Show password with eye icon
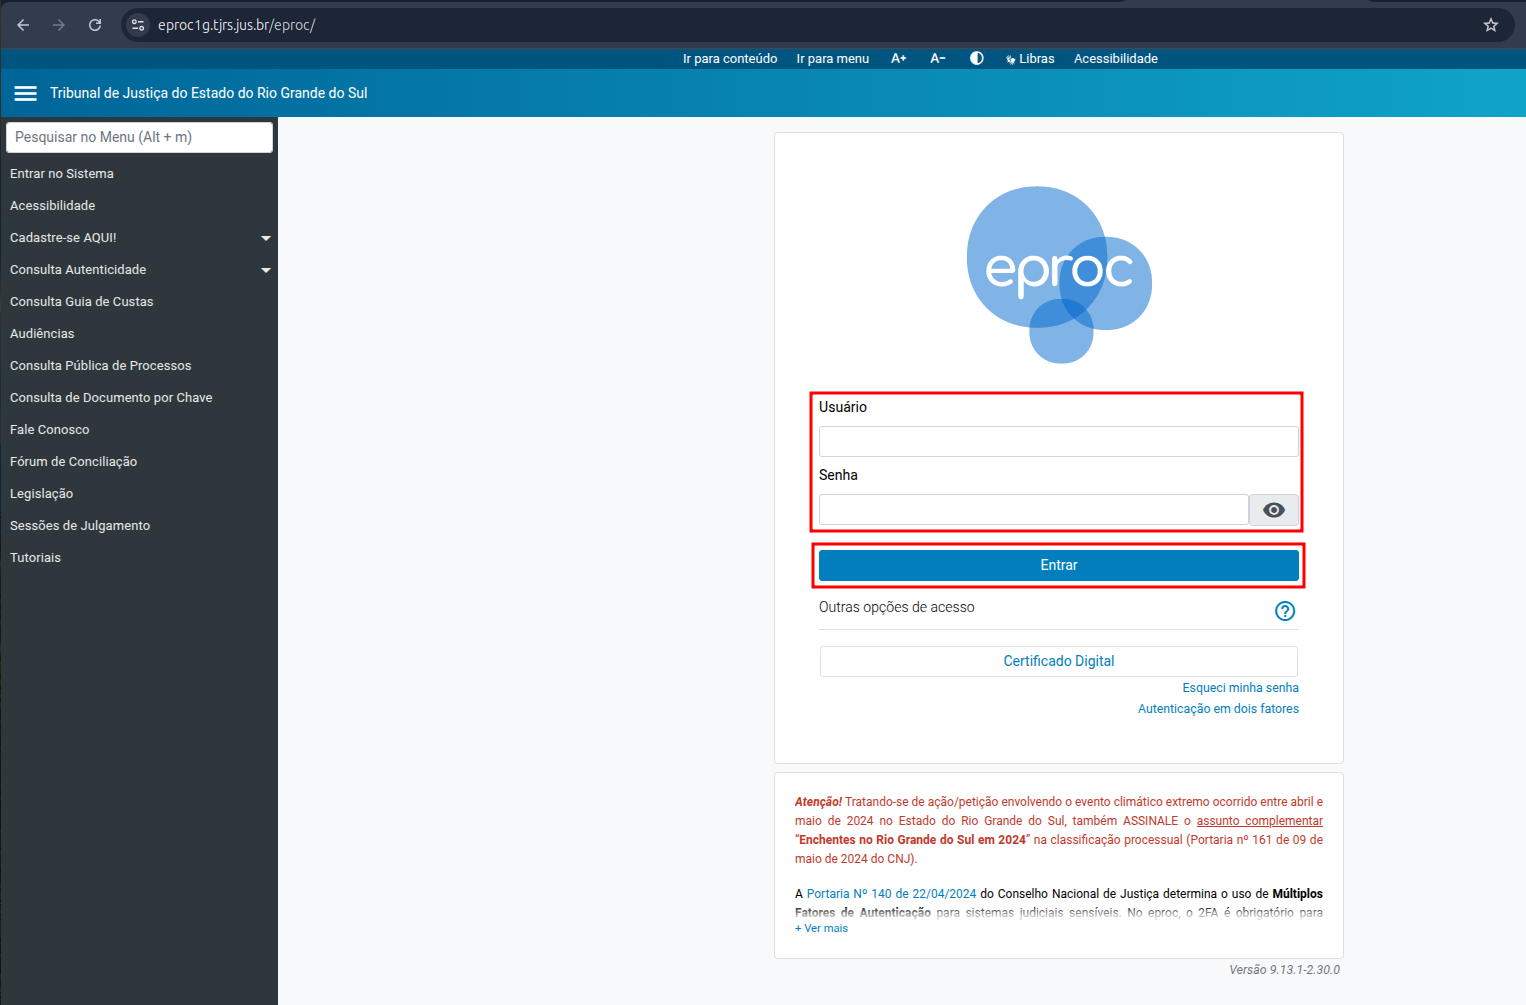1526x1005 pixels. (x=1274, y=510)
